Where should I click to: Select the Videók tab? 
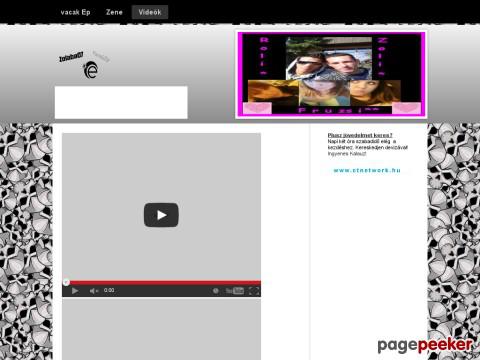tap(150, 12)
